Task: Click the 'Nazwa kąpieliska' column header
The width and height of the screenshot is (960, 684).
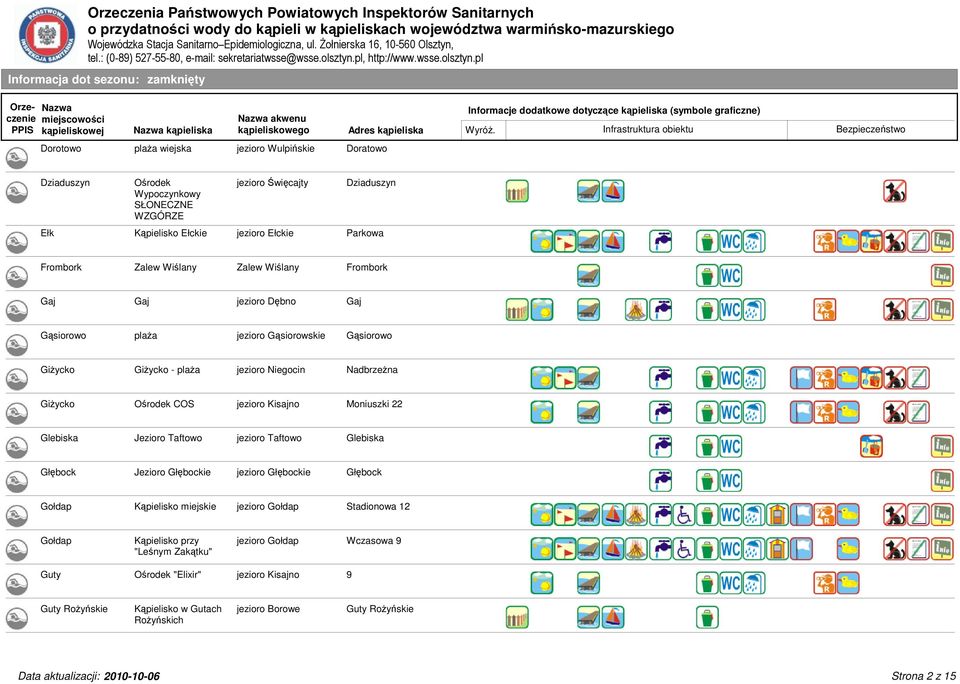Action: 173,130
